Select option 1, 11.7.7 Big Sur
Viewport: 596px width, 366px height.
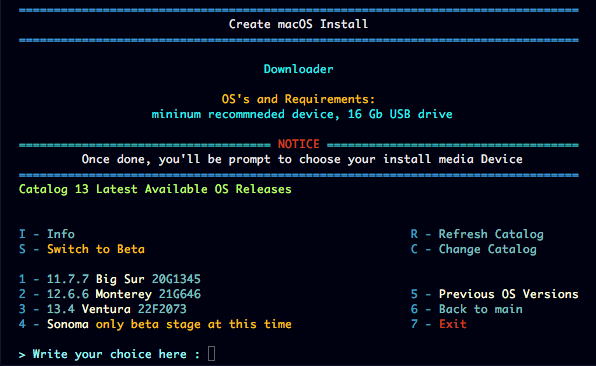[109, 279]
